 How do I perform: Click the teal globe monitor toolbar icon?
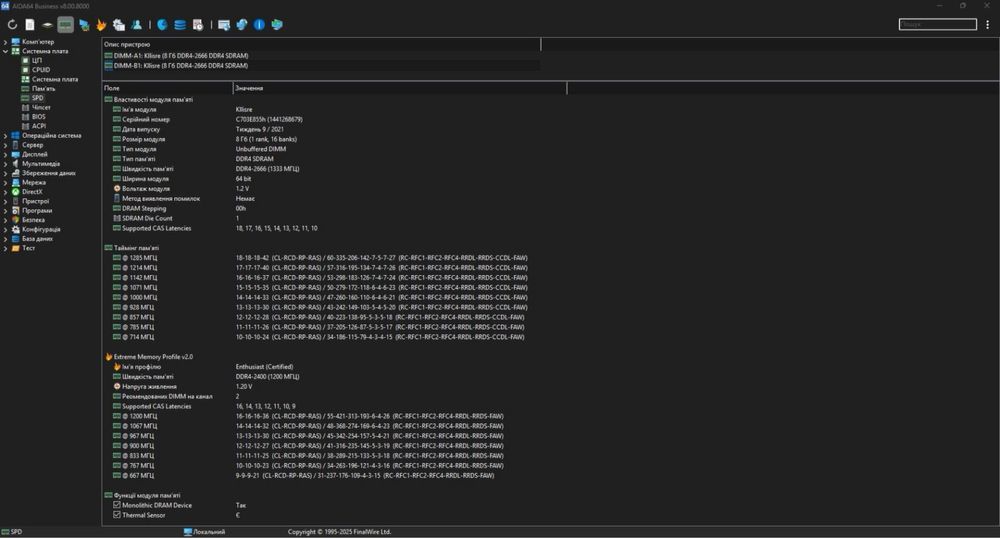(277, 25)
